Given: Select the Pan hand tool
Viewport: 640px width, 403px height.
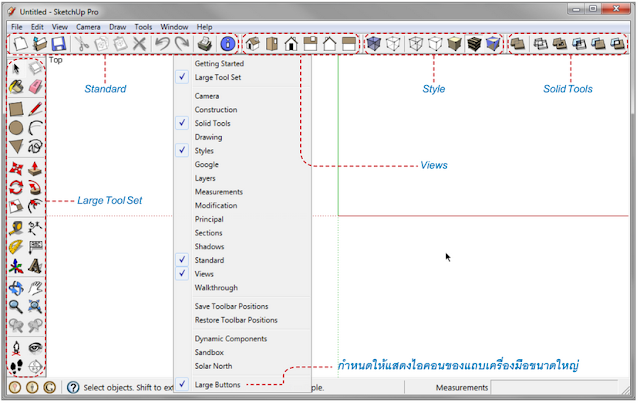Looking at the screenshot, I should coord(36,288).
